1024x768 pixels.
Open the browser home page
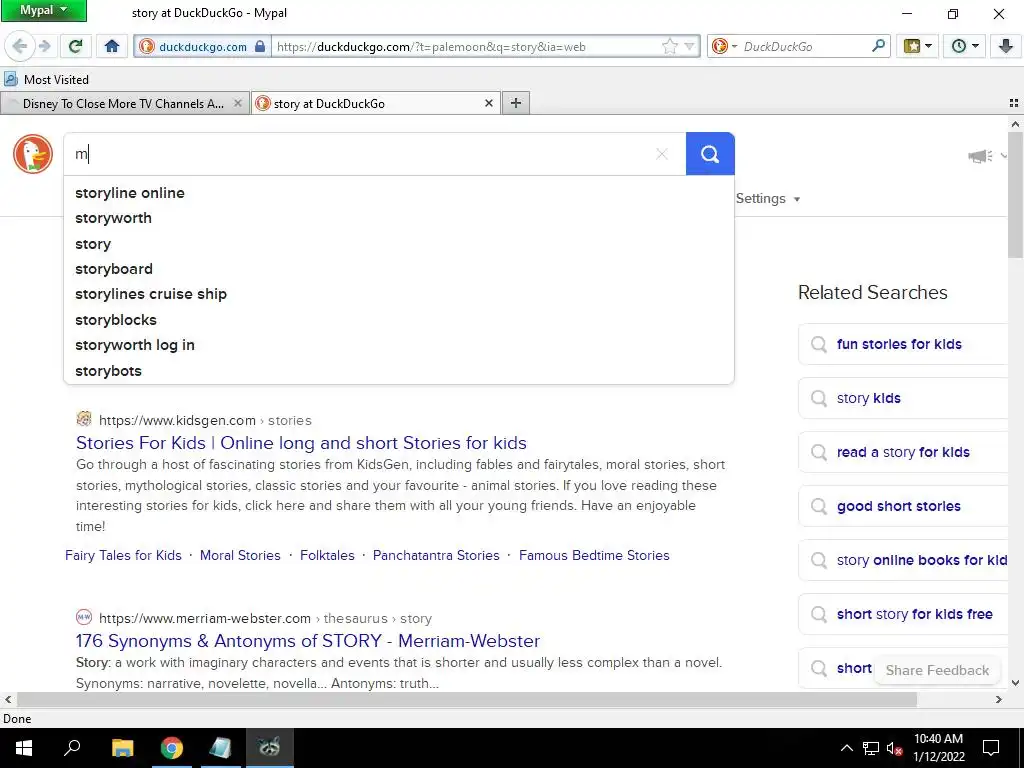pos(112,46)
